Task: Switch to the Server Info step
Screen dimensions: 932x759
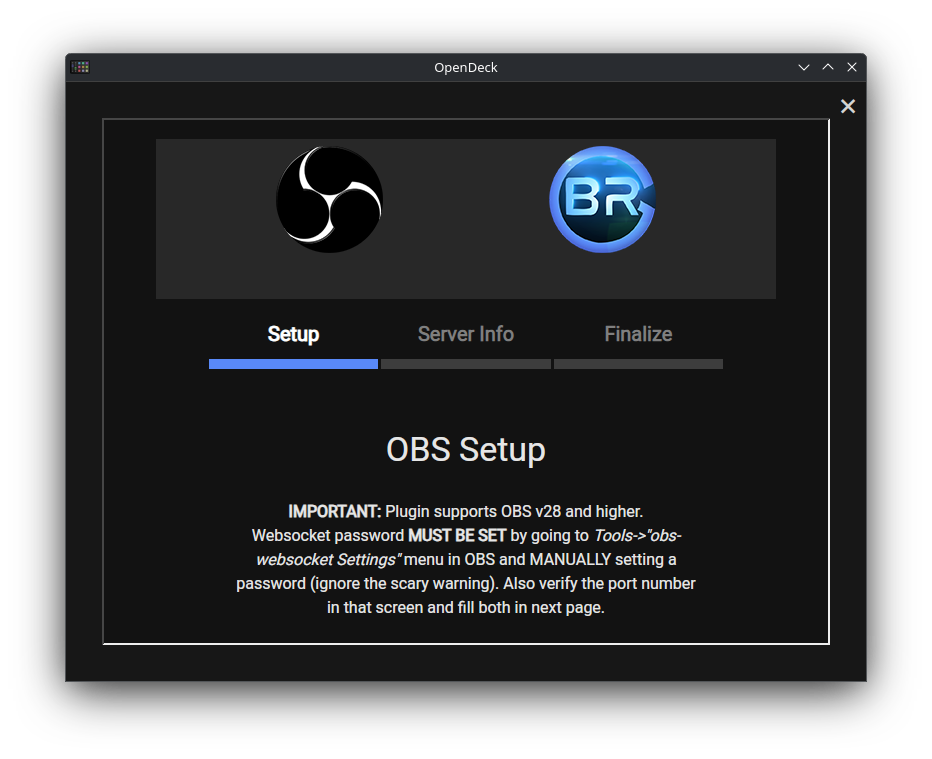Action: (x=465, y=334)
